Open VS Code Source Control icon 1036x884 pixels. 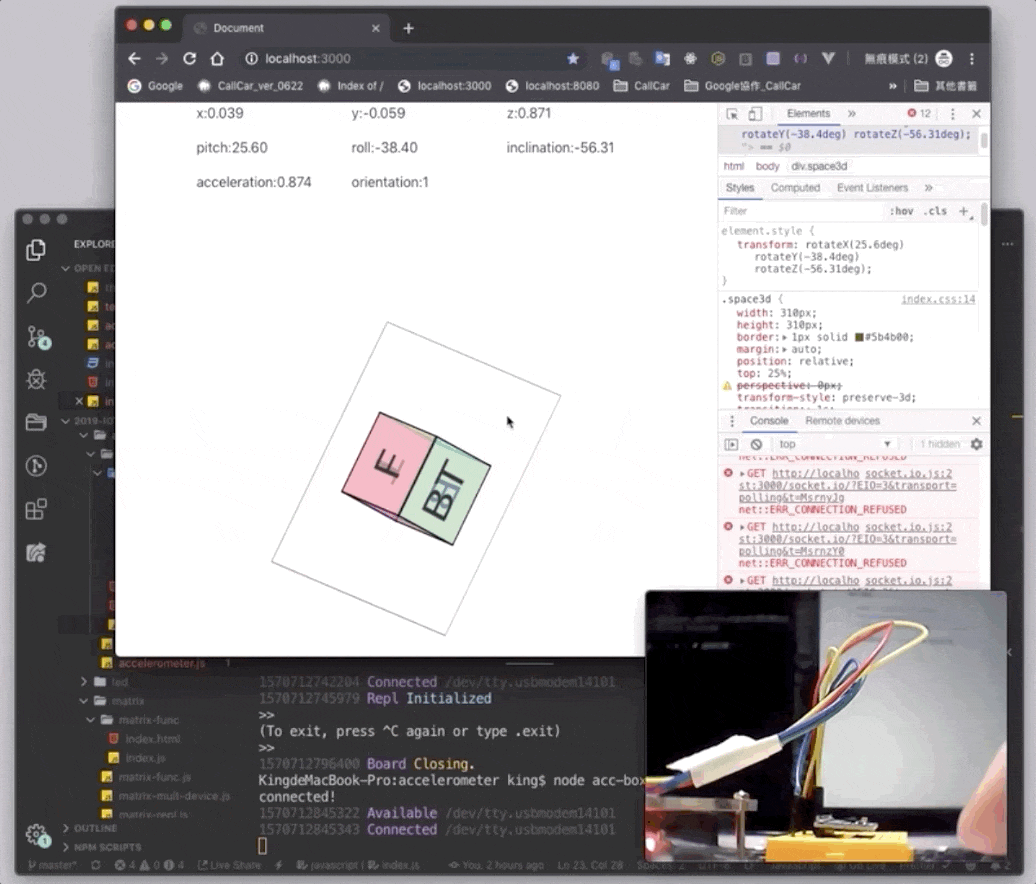tap(38, 337)
